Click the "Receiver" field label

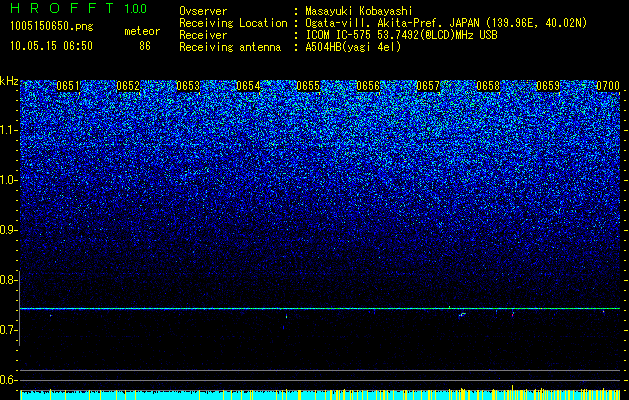(203, 35)
